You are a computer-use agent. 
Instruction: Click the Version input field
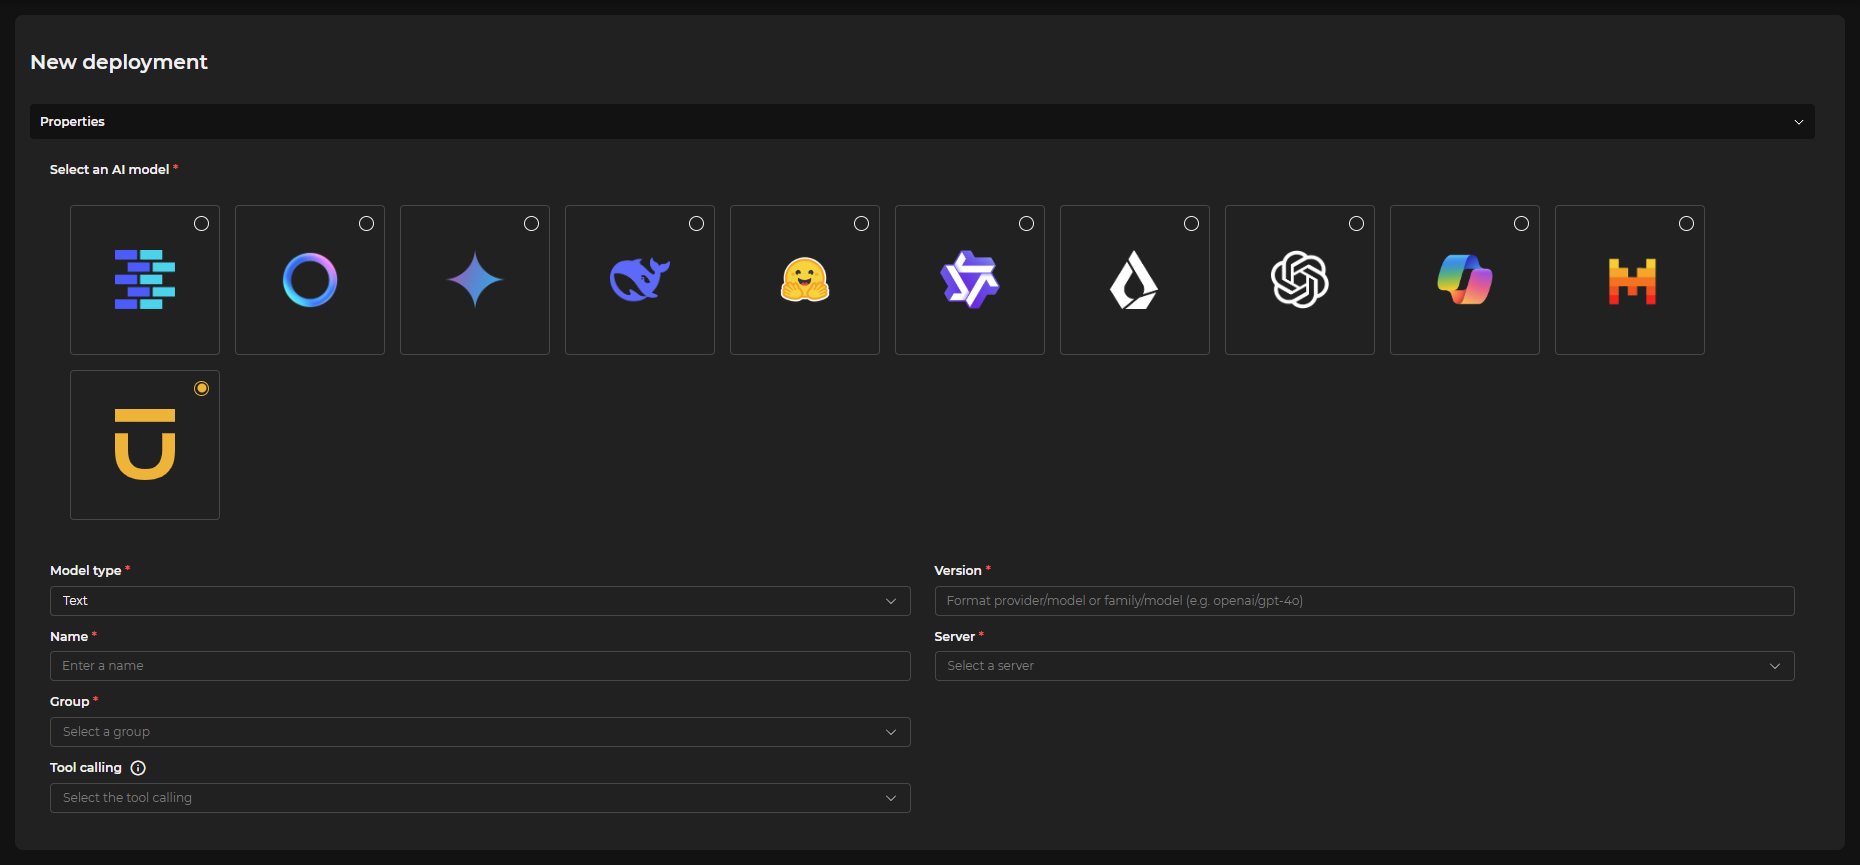pyautogui.click(x=1364, y=601)
